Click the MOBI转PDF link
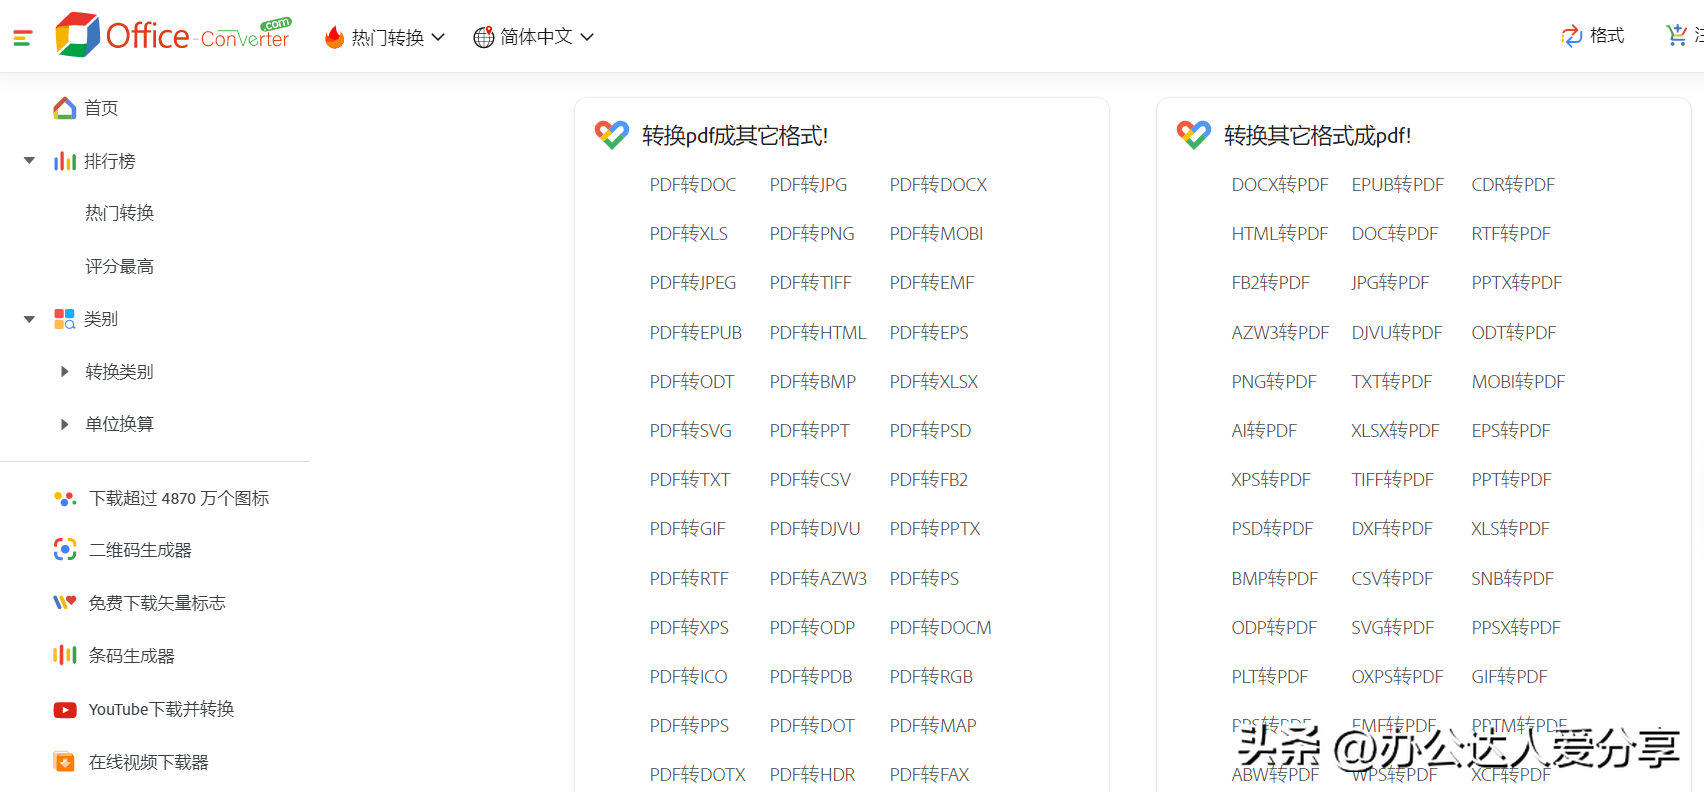 click(1518, 382)
